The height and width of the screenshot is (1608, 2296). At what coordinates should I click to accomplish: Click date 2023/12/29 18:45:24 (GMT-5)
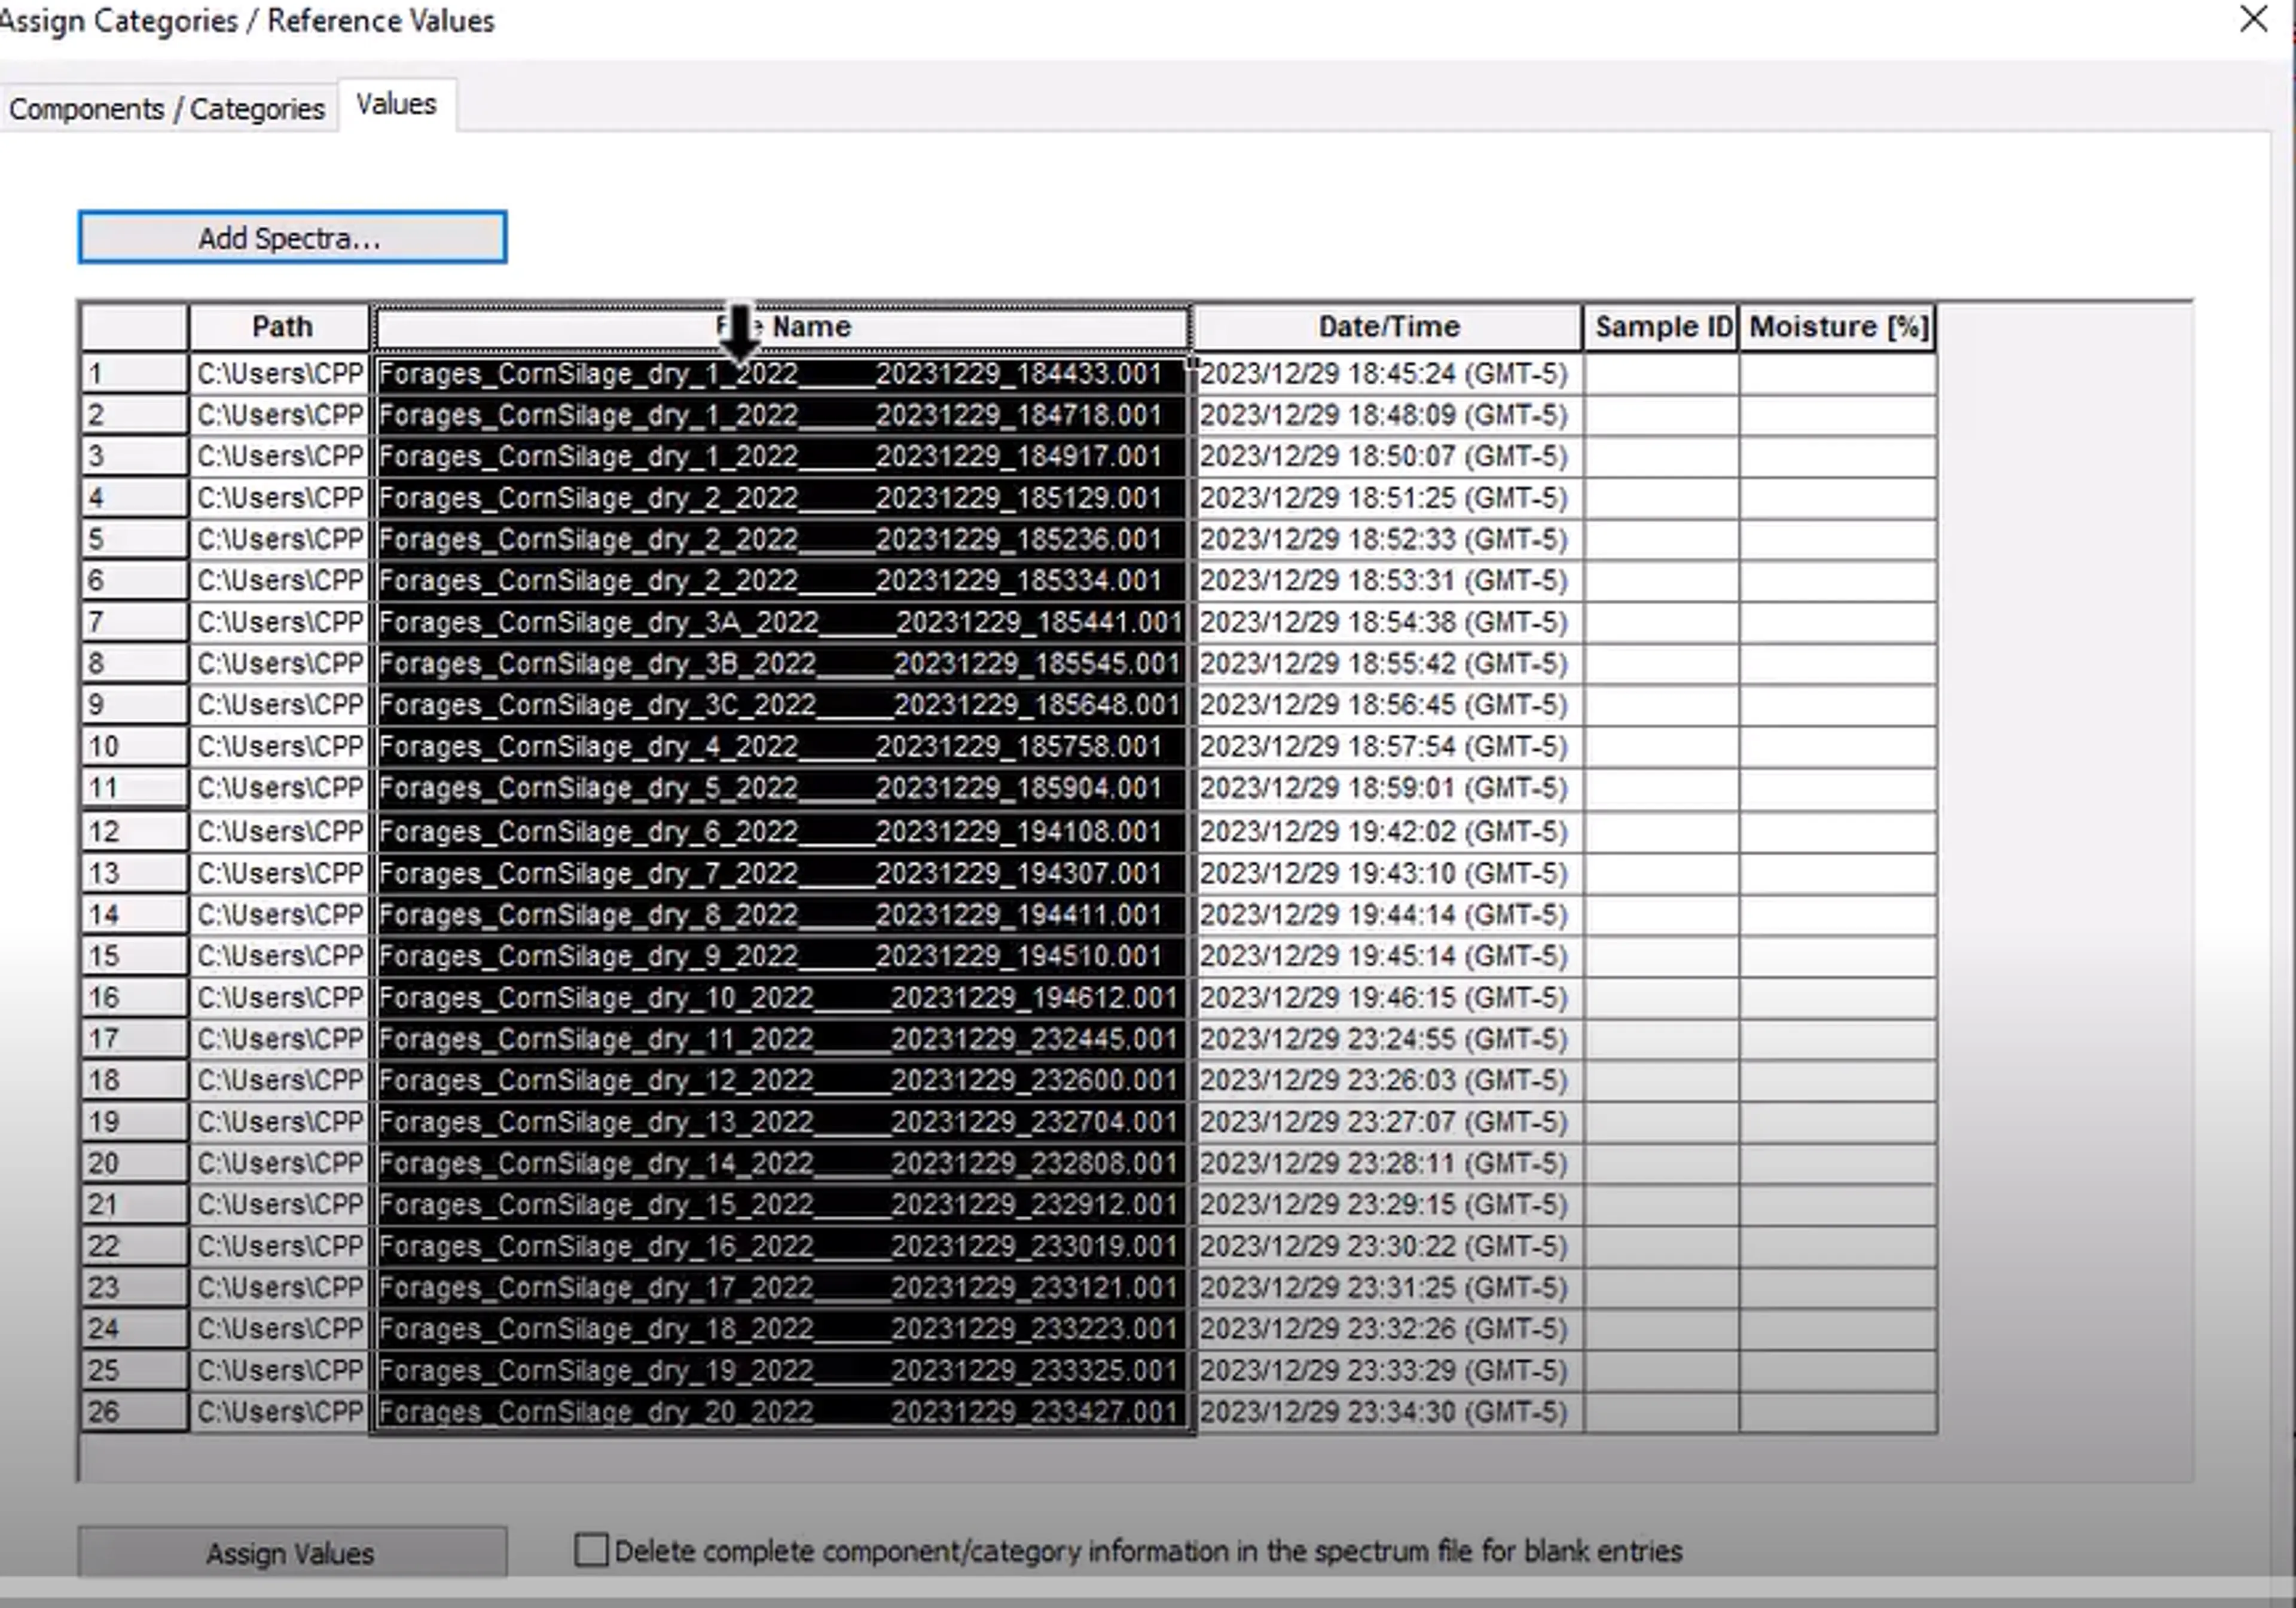1388,374
